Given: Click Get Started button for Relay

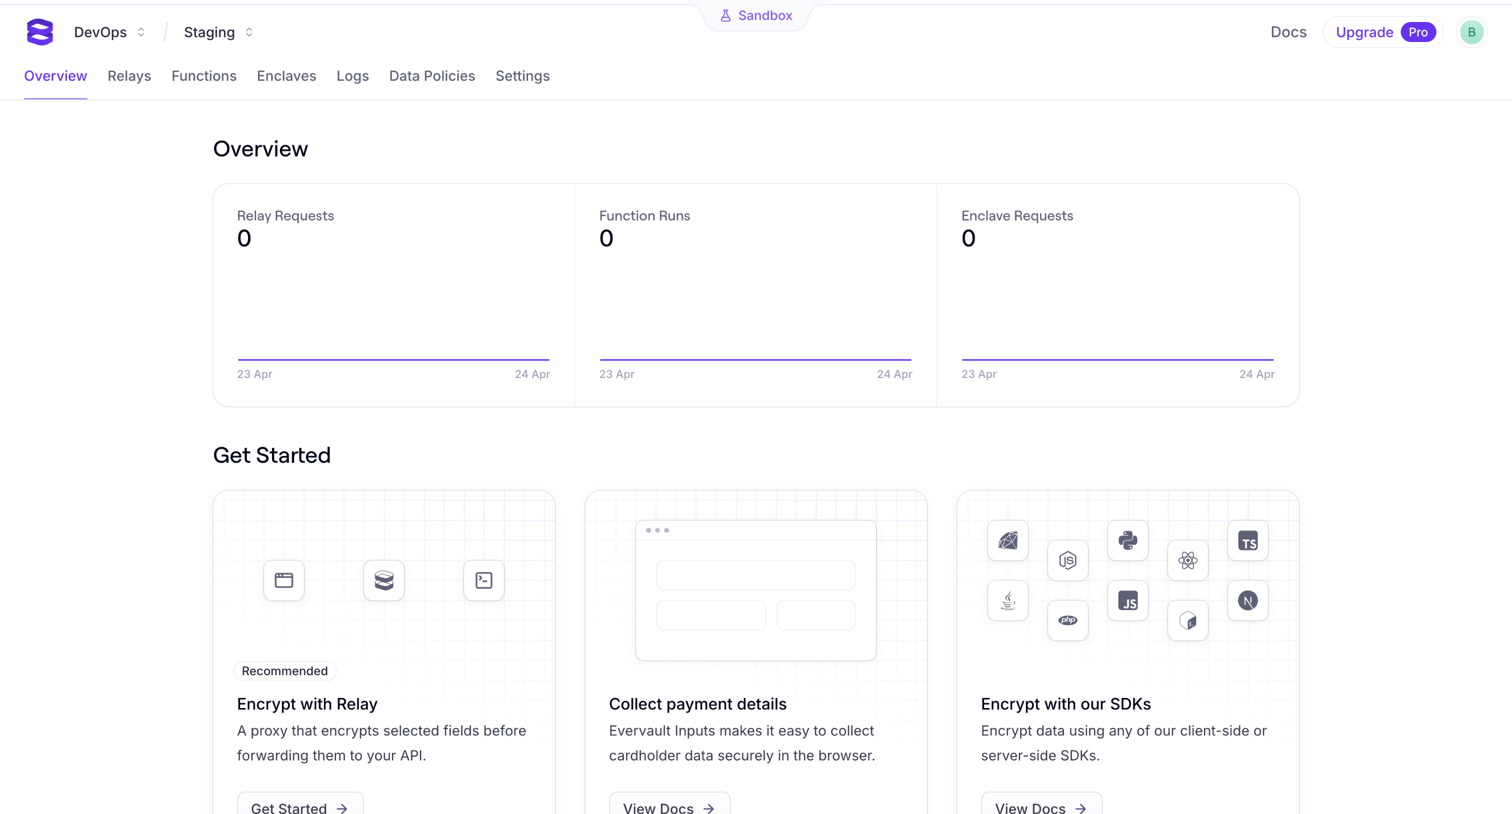Looking at the screenshot, I should 300,806.
